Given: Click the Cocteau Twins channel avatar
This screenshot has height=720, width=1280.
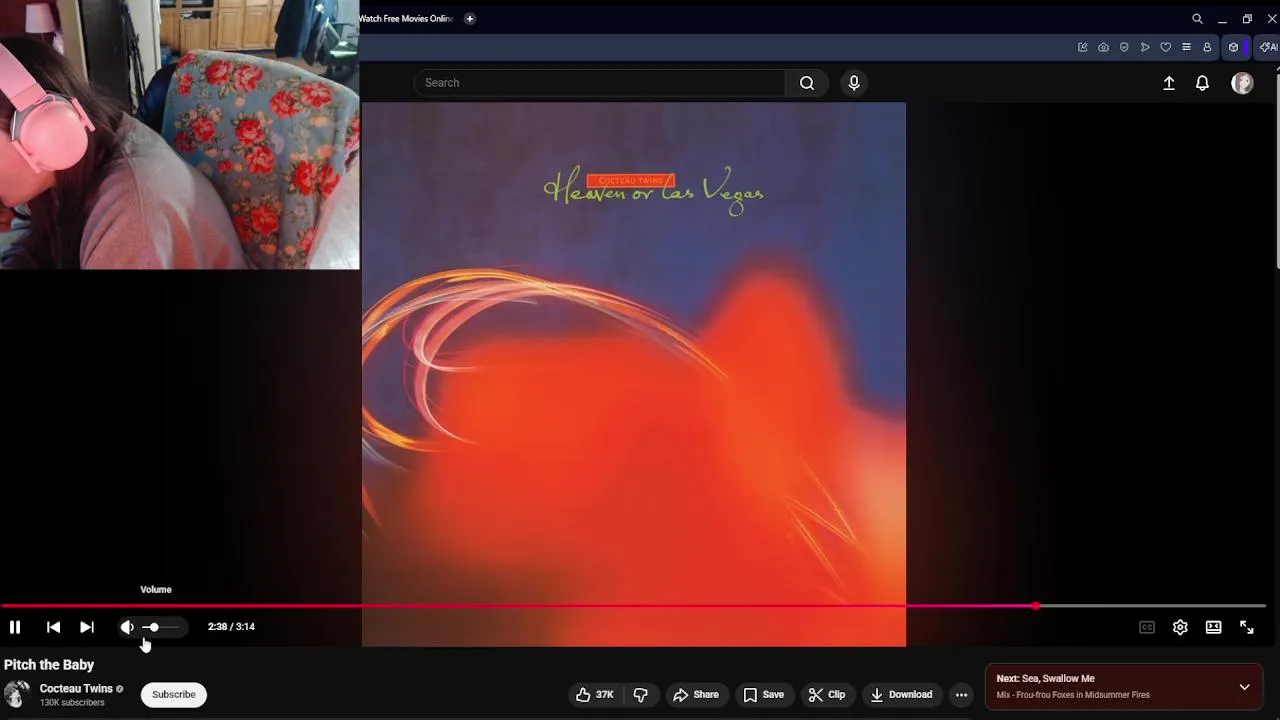Looking at the screenshot, I should point(17,695).
